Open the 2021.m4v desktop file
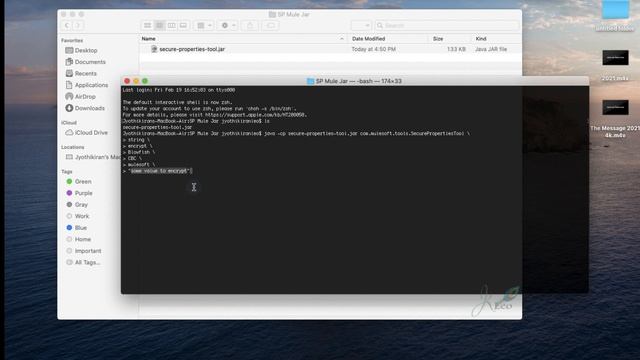 (x=616, y=64)
